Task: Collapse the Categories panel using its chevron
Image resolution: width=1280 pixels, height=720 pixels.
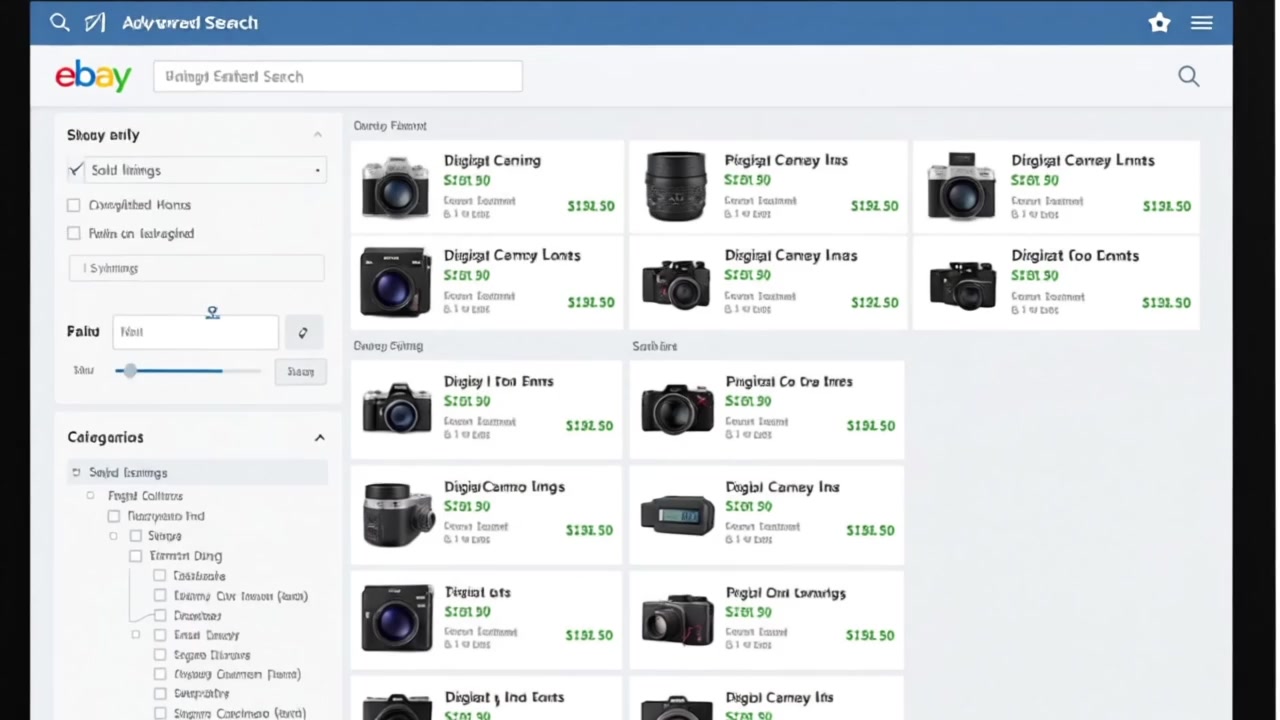Action: pyautogui.click(x=319, y=437)
